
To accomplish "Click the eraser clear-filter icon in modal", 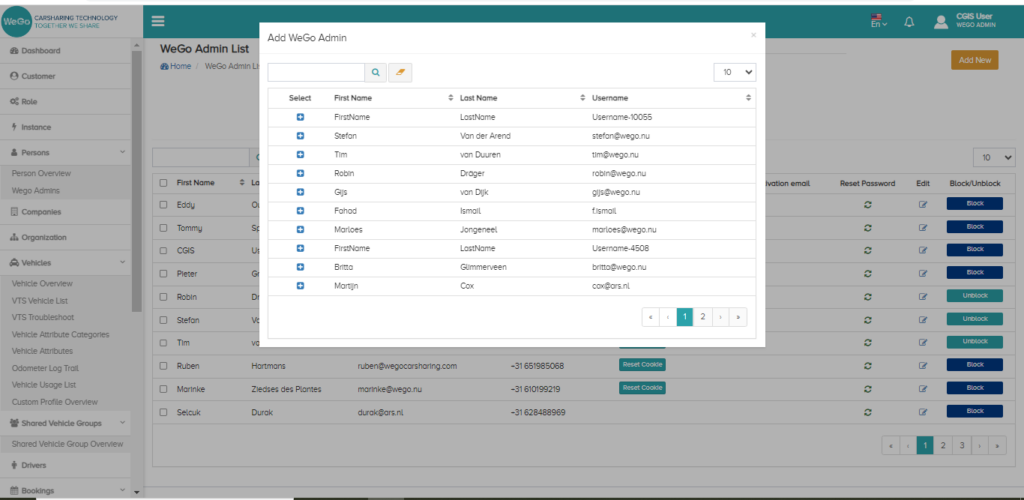I will pos(400,73).
